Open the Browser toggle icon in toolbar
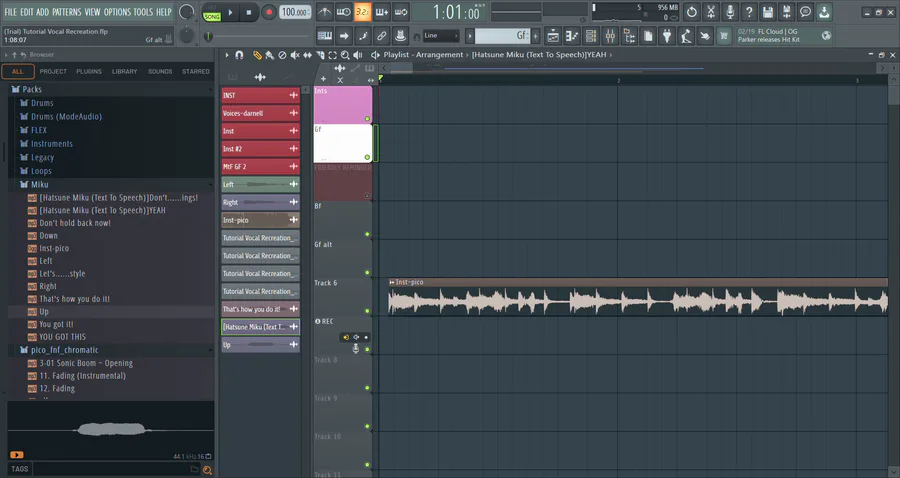 point(629,36)
